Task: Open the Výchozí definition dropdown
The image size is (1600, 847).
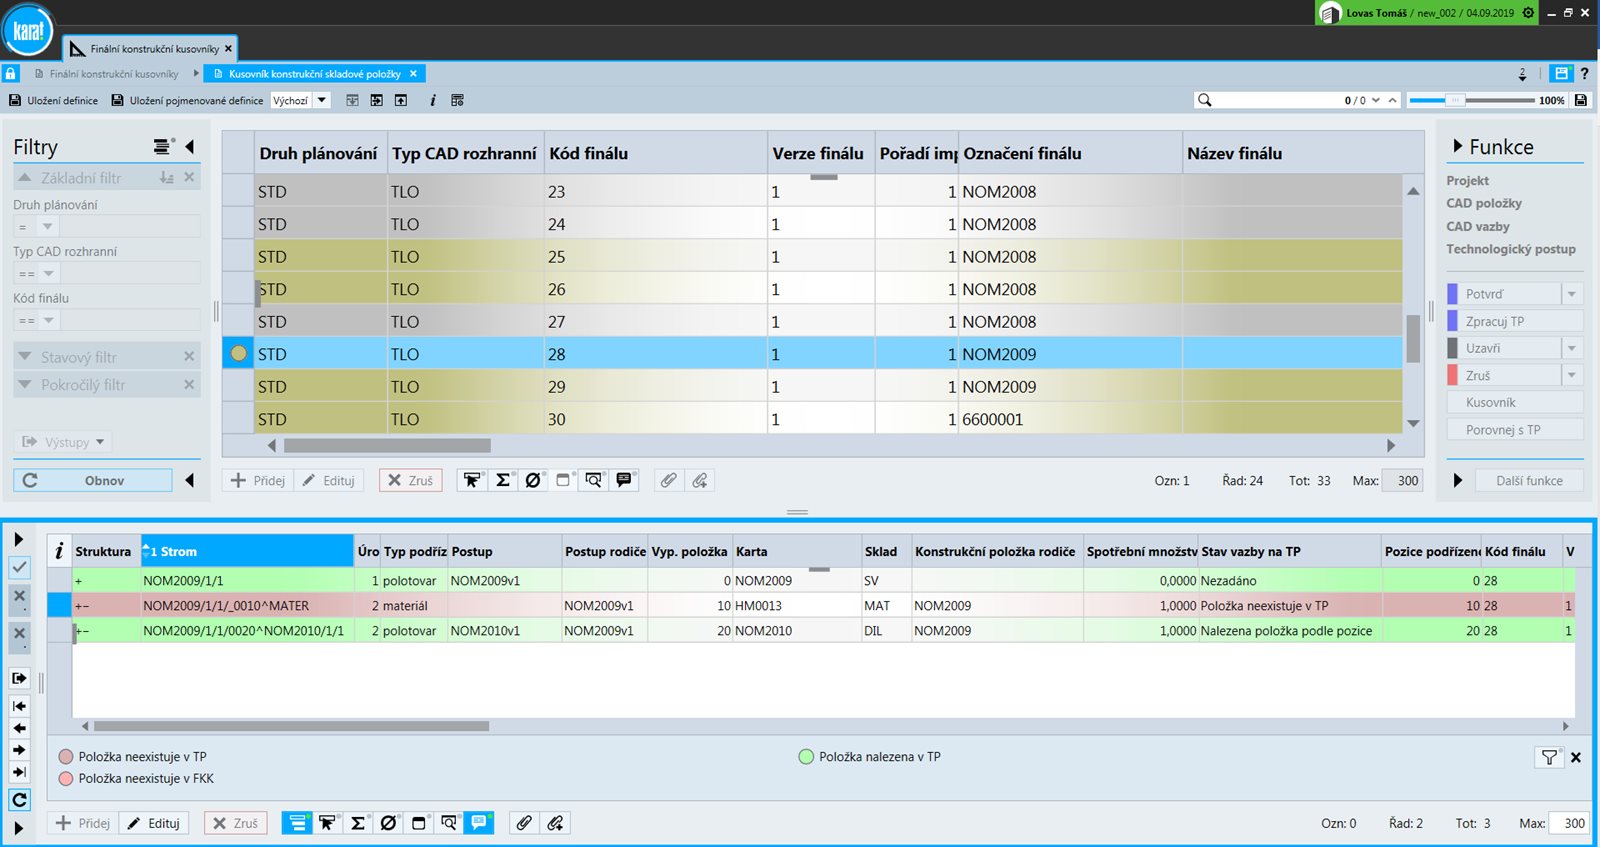Action: [x=322, y=100]
